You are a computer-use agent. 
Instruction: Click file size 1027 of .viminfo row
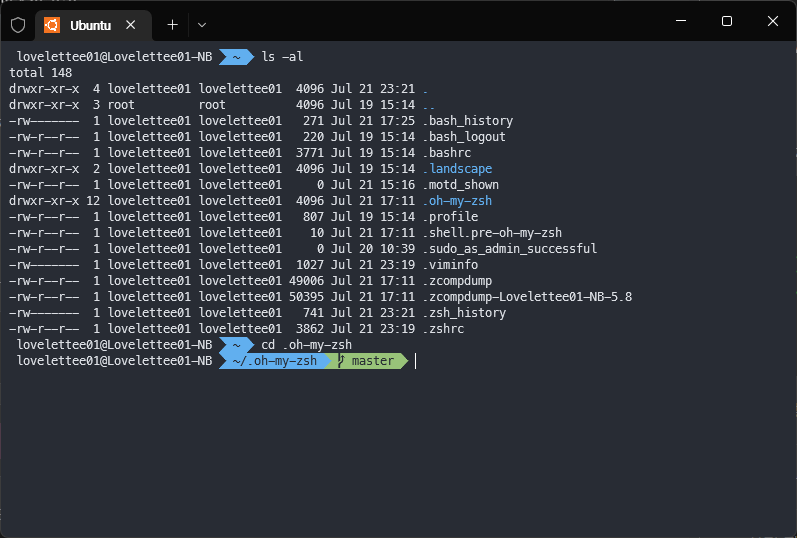point(310,265)
